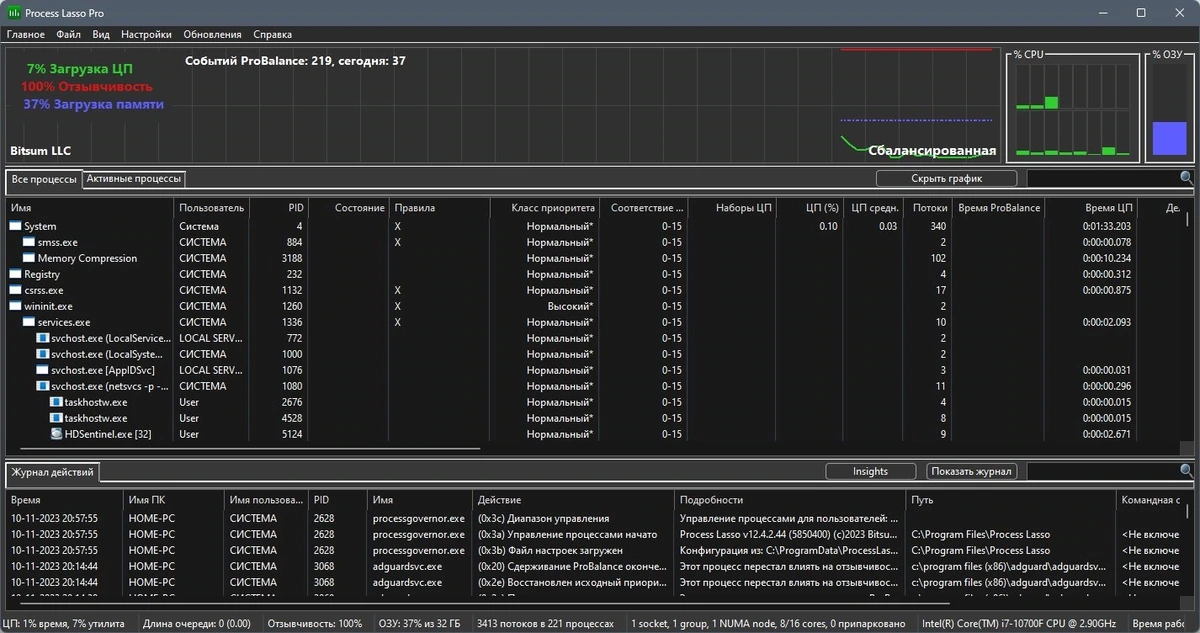Image resolution: width=1200 pixels, height=633 pixels.
Task: Click the smss.exe process icon
Action: coord(29,242)
